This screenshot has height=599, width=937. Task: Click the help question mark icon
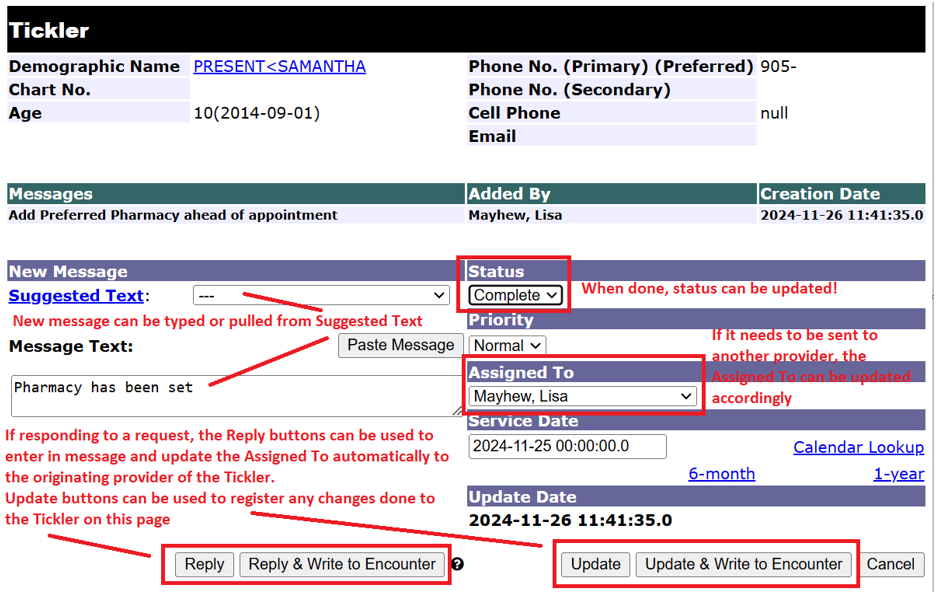(457, 565)
